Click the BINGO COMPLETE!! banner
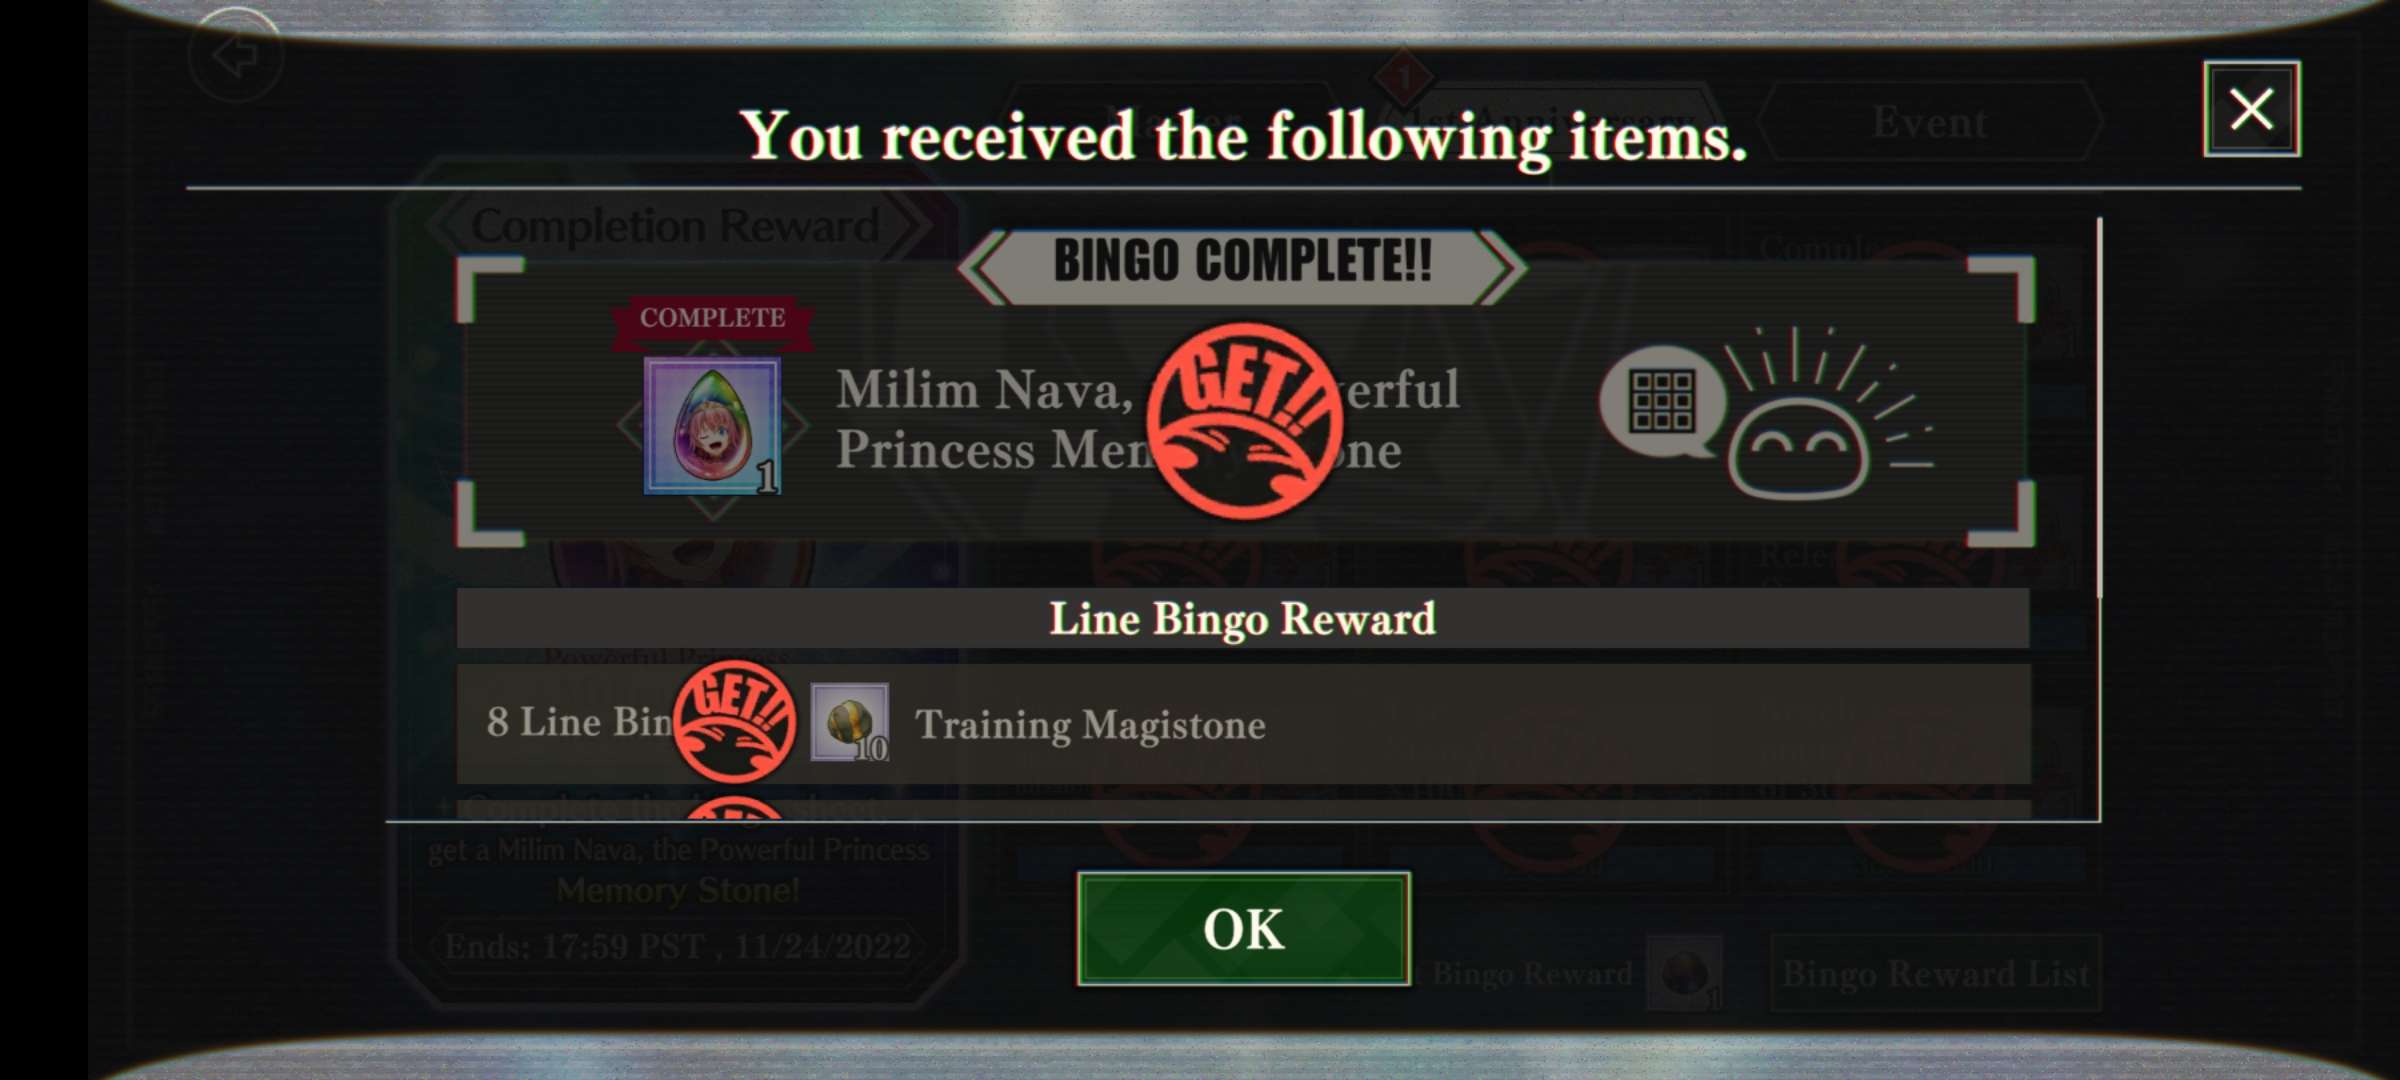 [1242, 263]
